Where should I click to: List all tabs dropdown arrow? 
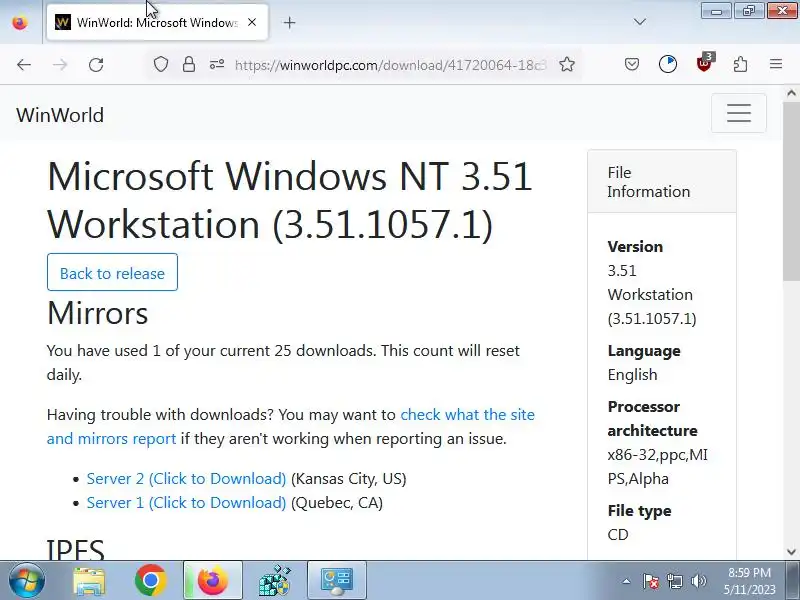pyautogui.click(x=640, y=22)
